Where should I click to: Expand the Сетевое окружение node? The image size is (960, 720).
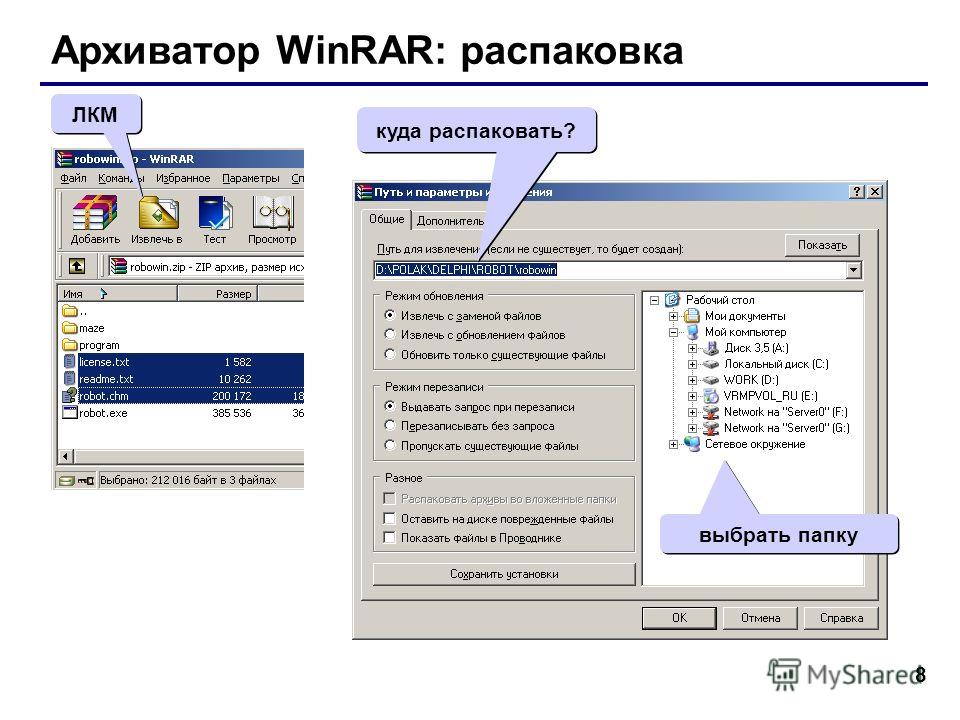tap(673, 444)
